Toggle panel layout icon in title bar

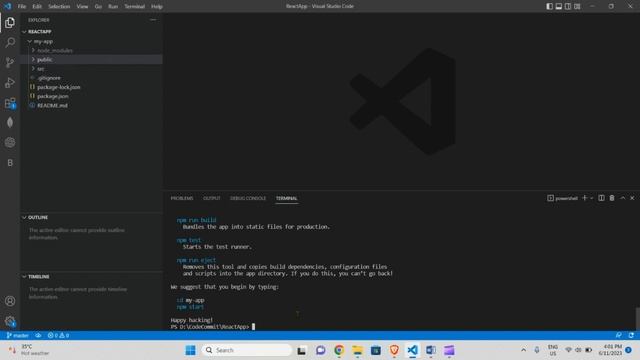coord(559,6)
